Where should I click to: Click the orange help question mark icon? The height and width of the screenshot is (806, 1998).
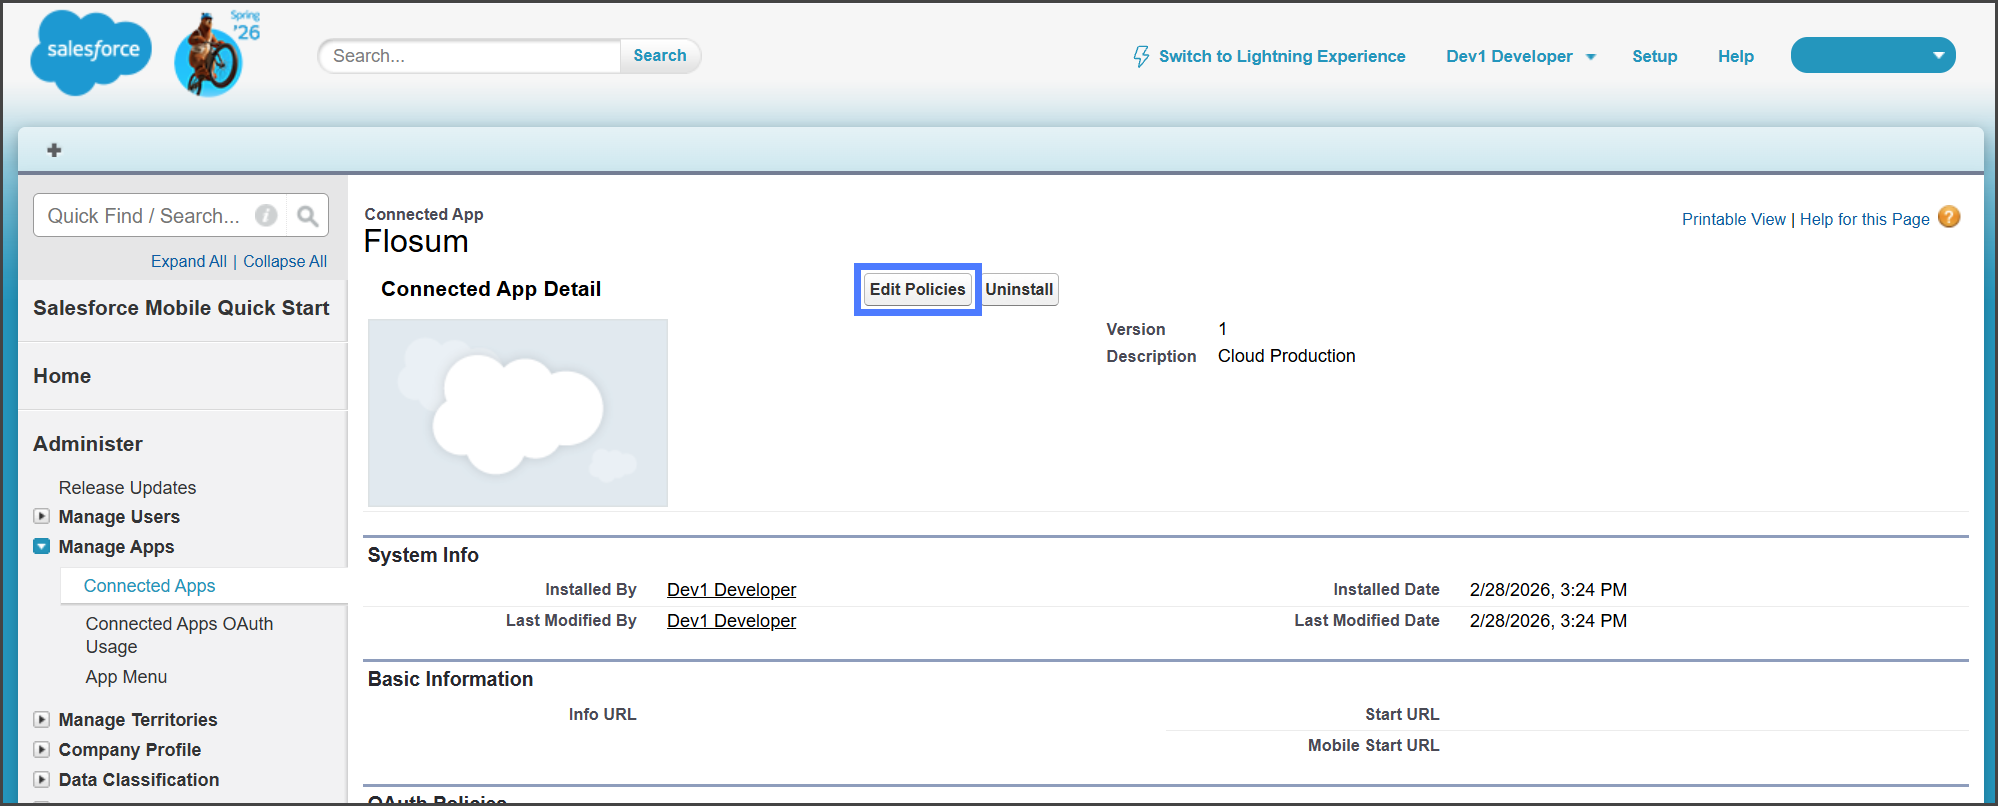click(1948, 217)
